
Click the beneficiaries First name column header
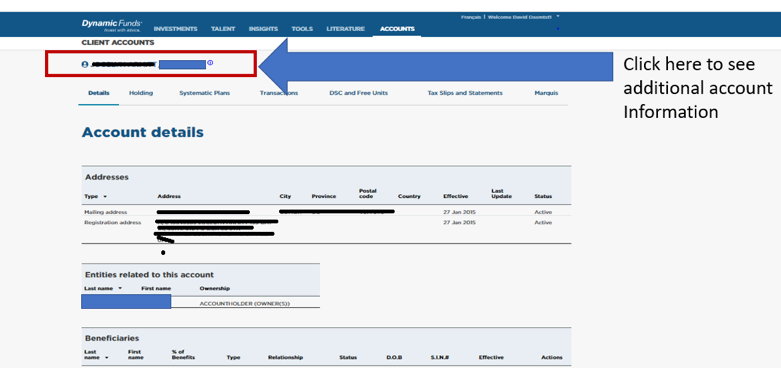pos(134,355)
